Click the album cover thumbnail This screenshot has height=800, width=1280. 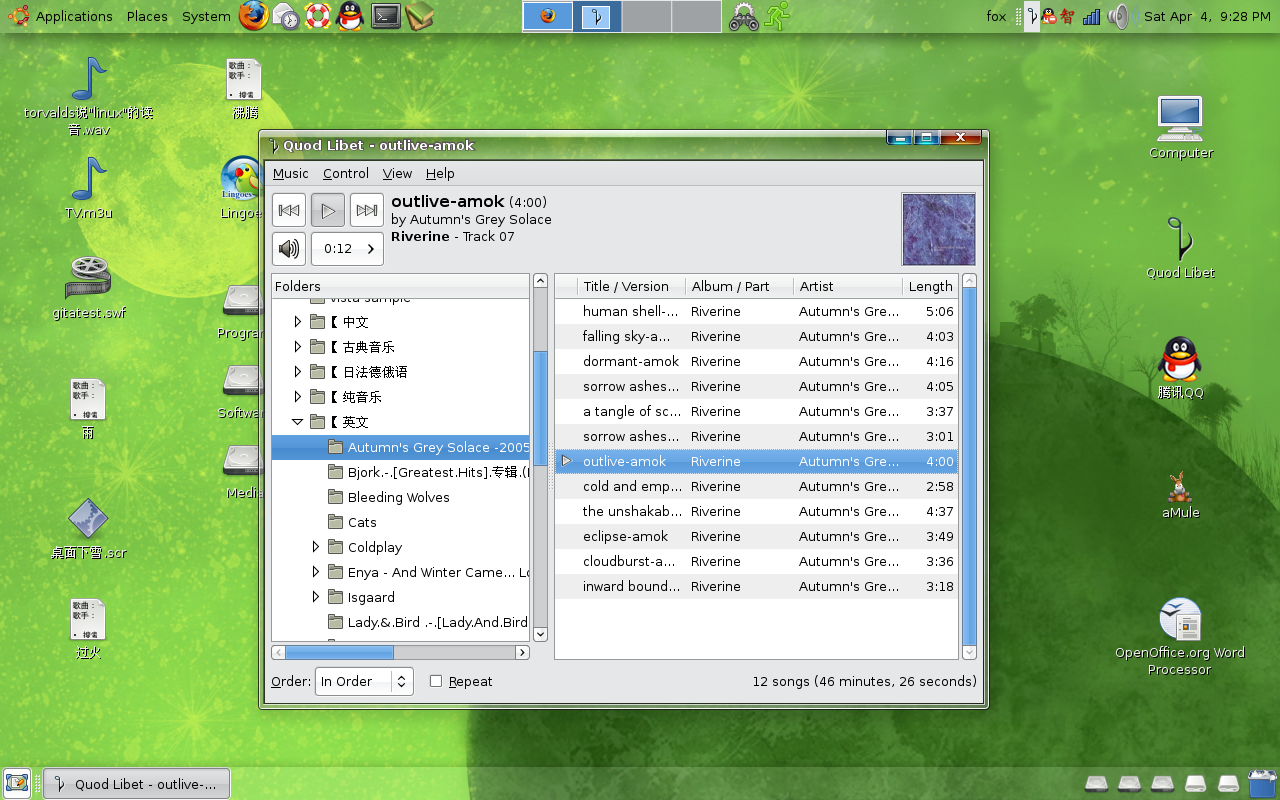point(938,229)
